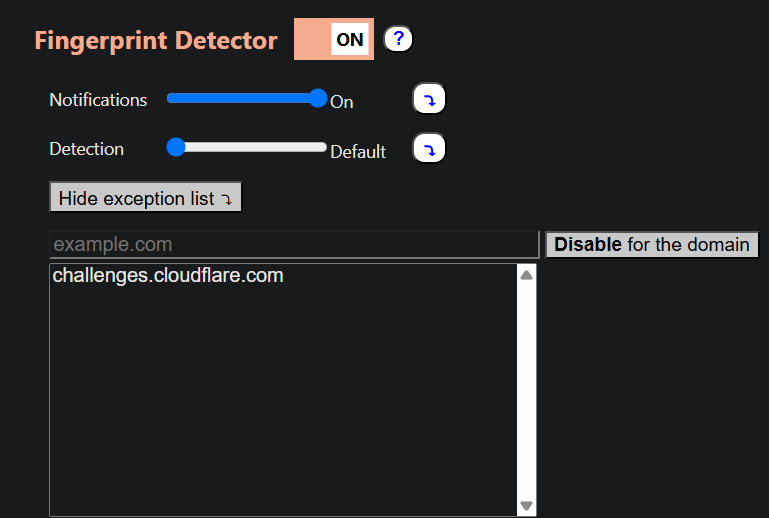
Task: Click the Detection label
Action: [87, 149]
